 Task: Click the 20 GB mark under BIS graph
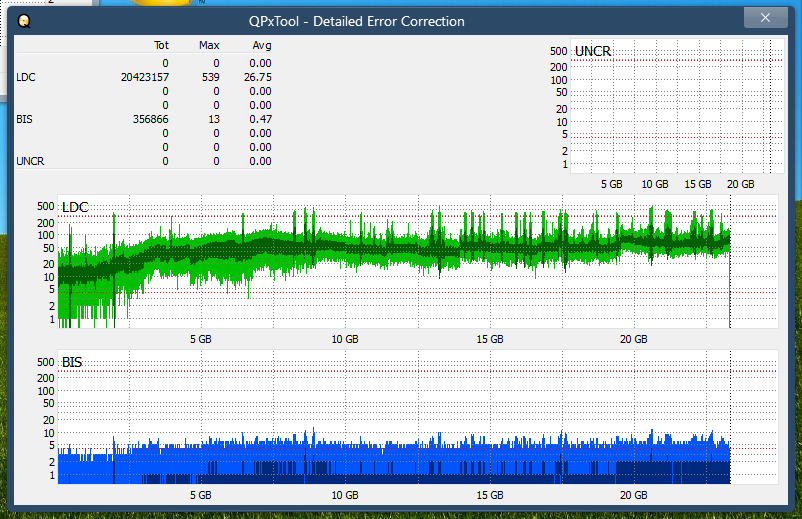pos(633,495)
